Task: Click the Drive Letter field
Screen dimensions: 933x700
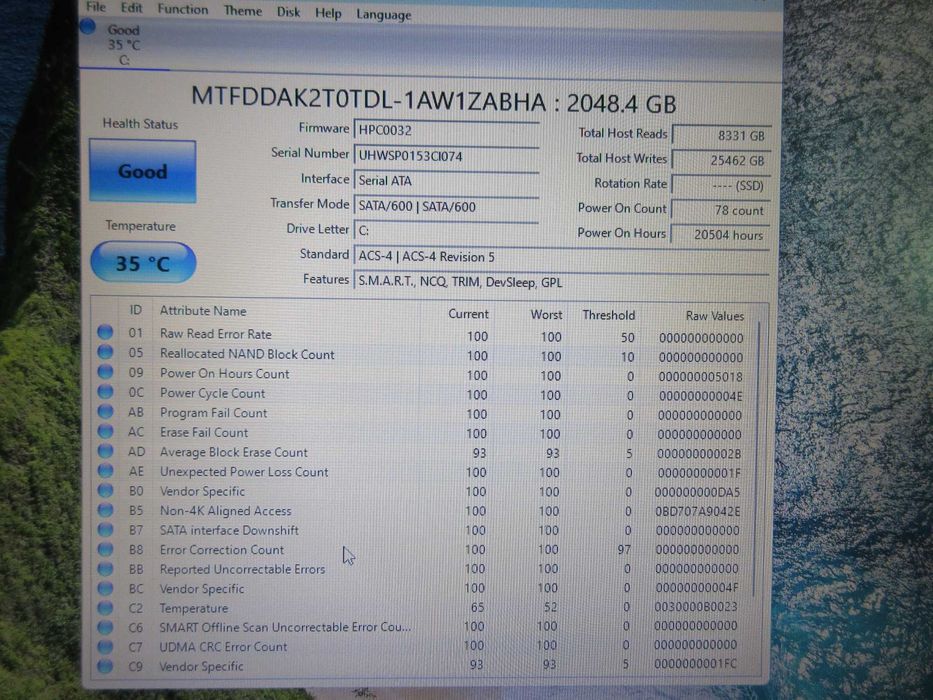Action: 446,231
